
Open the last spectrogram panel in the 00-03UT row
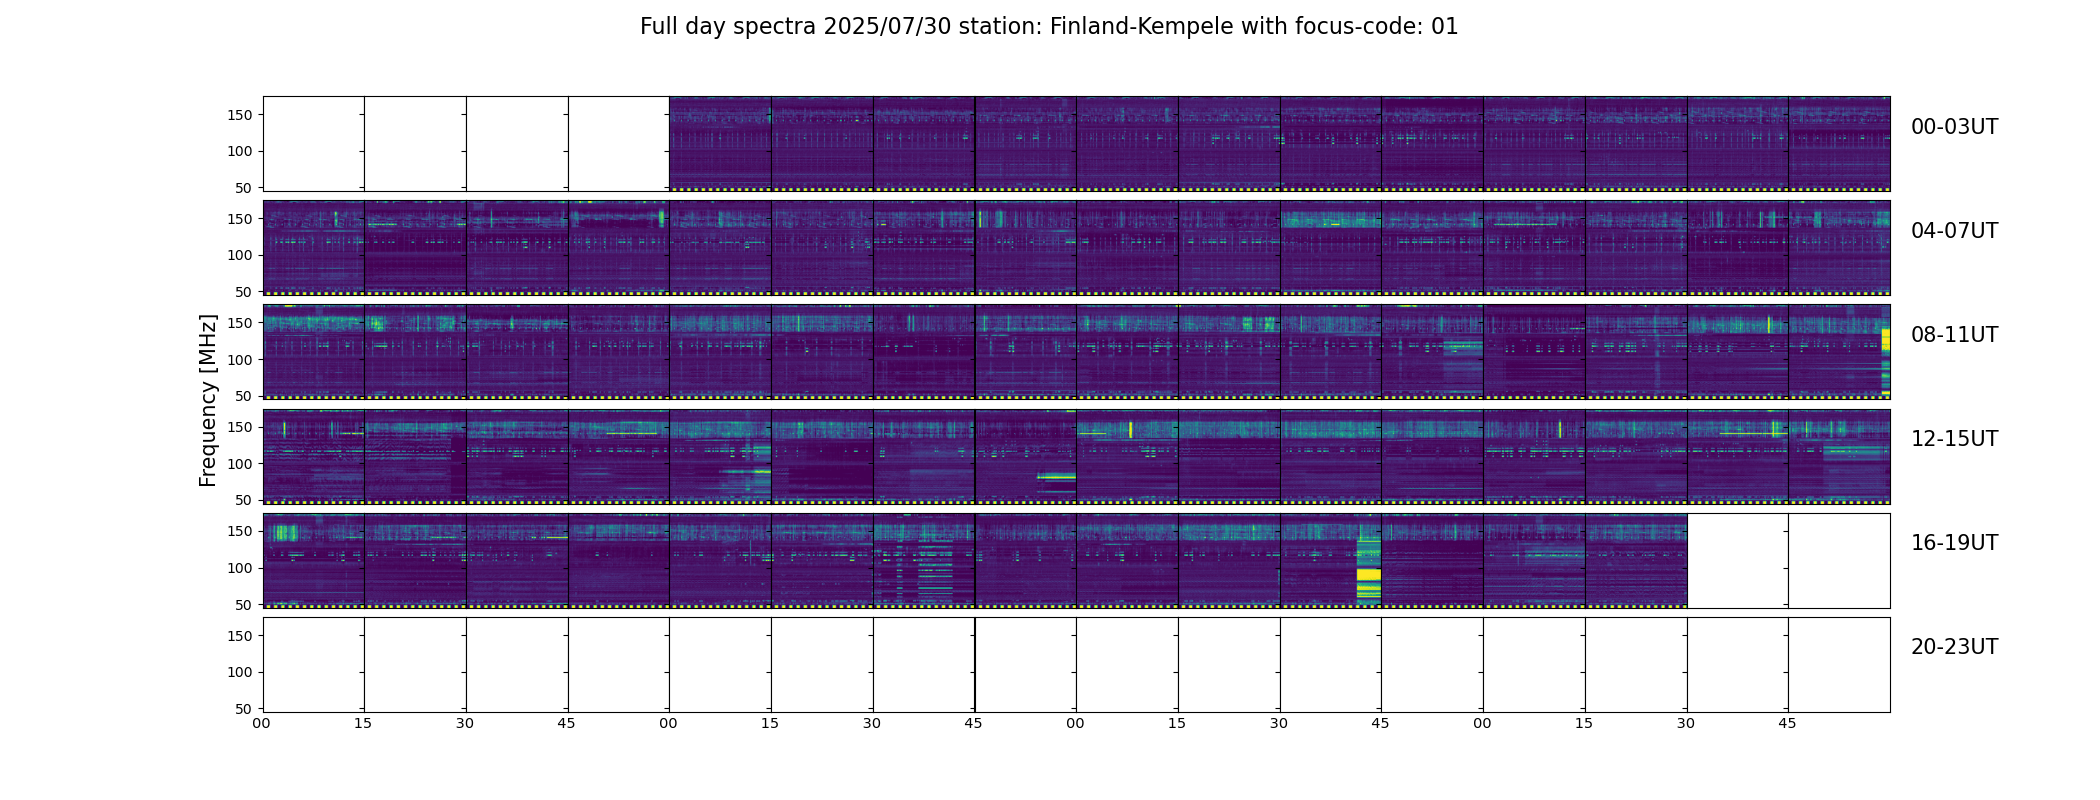pos(1839,144)
